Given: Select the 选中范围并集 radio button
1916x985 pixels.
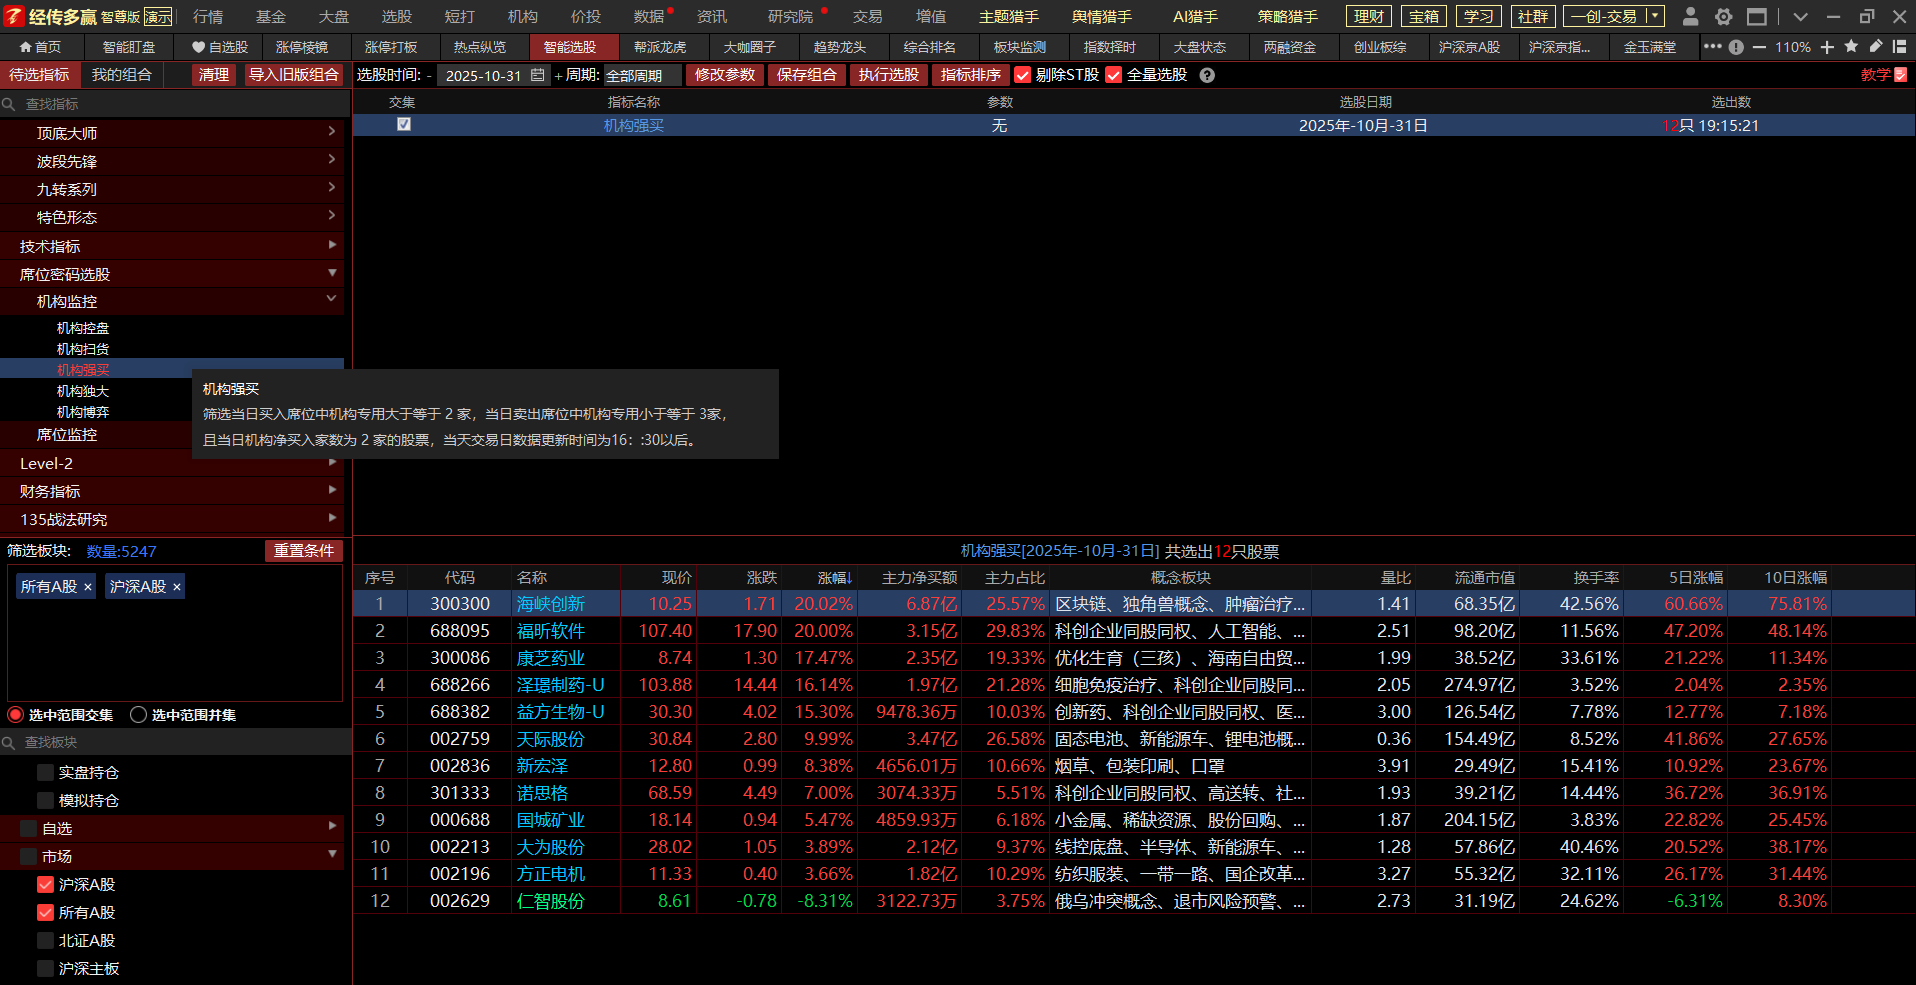Looking at the screenshot, I should [x=139, y=715].
